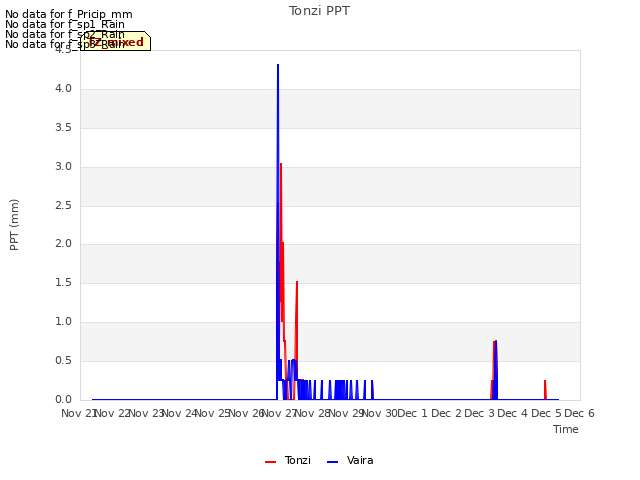Click the 4.0 y-axis tick label
This screenshot has height=480, width=640.
(x=63, y=89)
